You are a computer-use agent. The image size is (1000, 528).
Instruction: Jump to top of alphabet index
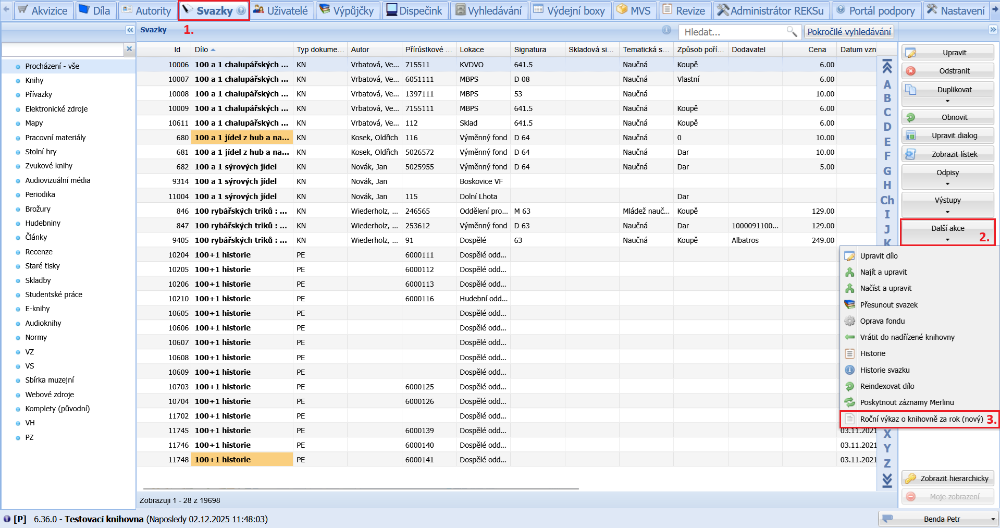[x=886, y=67]
